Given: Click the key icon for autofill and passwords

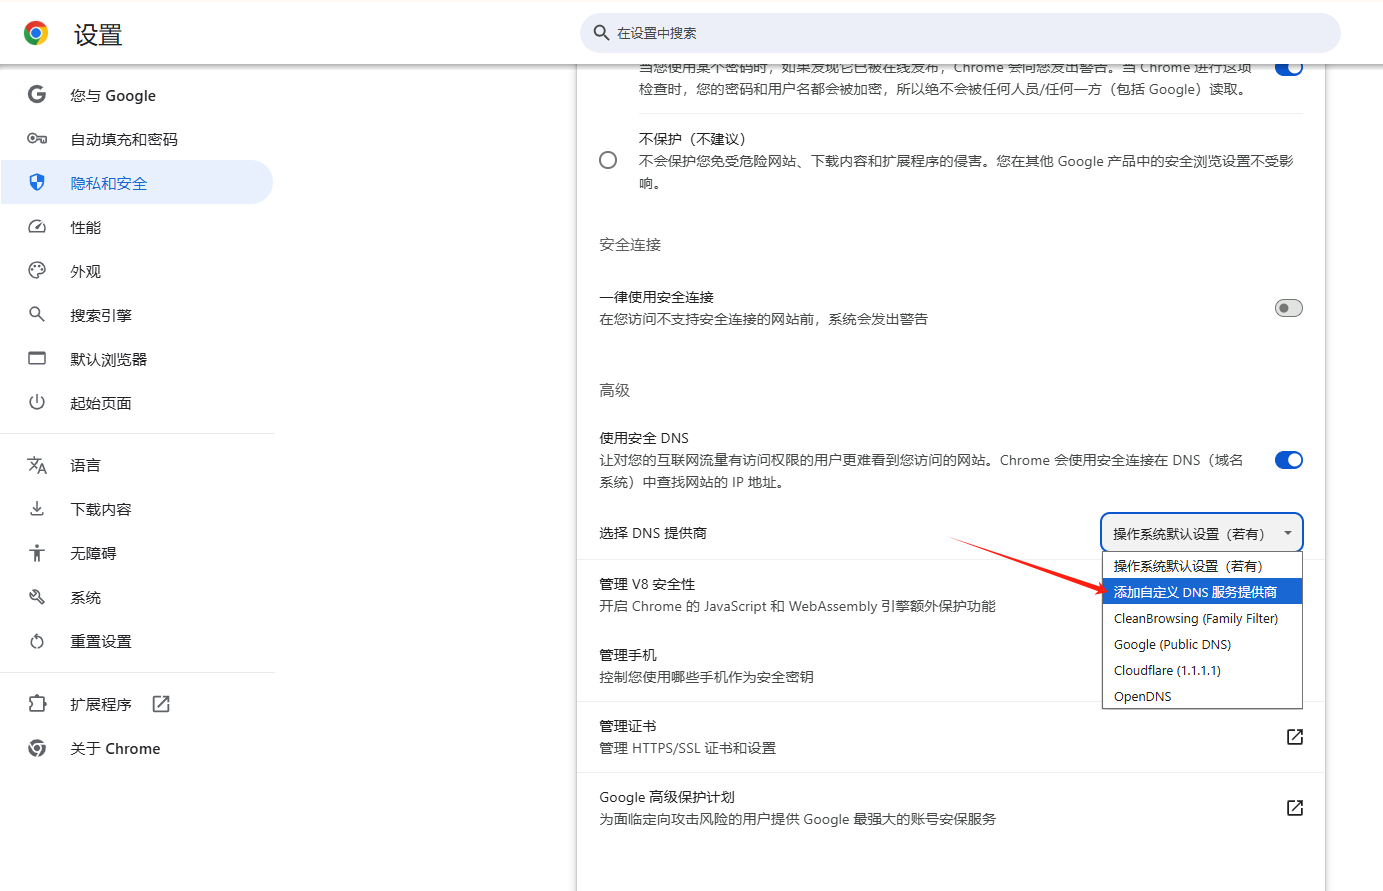Looking at the screenshot, I should pyautogui.click(x=37, y=139).
